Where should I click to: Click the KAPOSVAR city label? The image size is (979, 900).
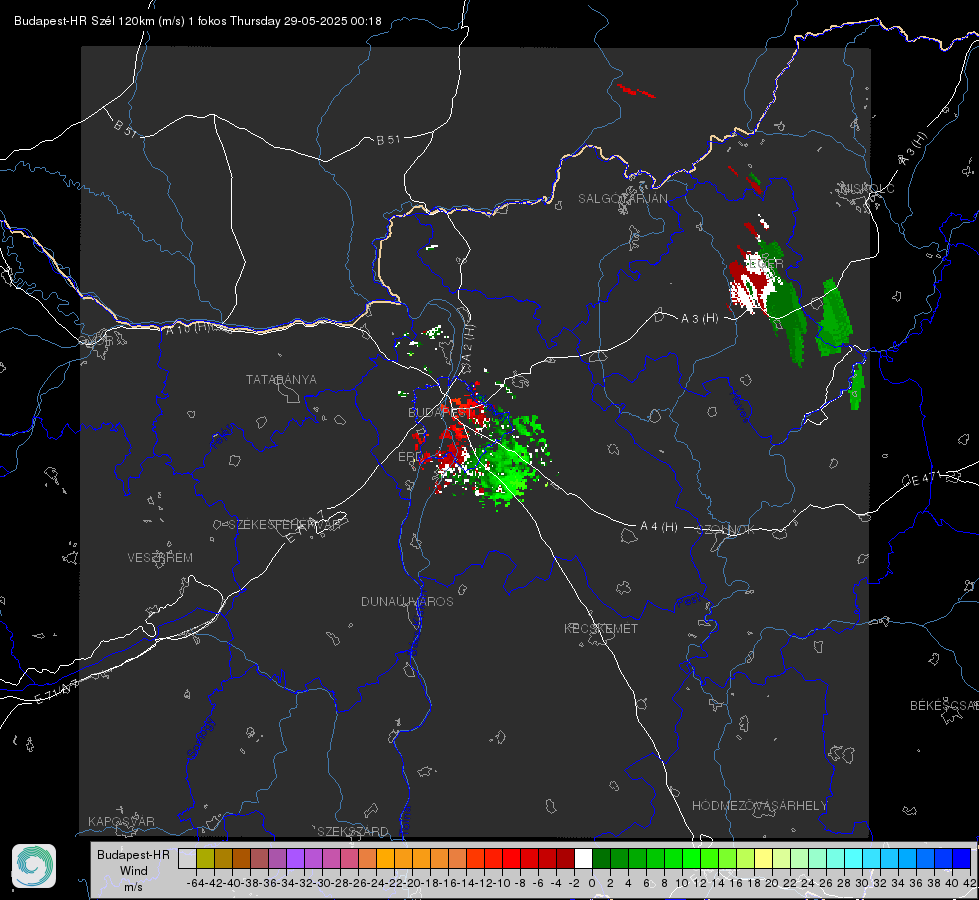[121, 821]
